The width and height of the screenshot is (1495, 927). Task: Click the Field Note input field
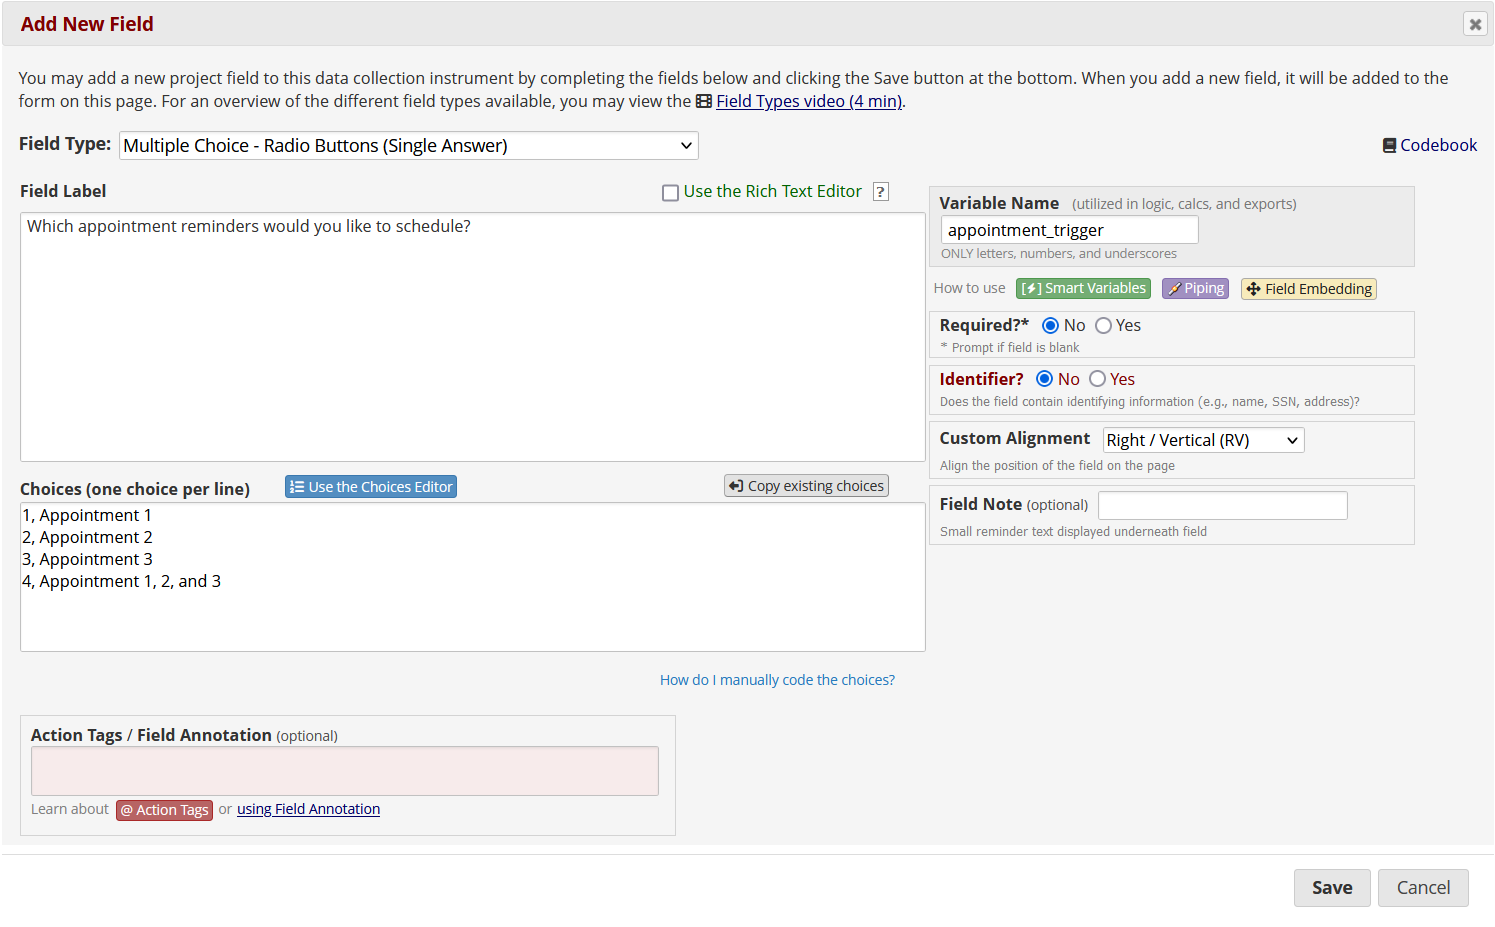pyautogui.click(x=1222, y=505)
